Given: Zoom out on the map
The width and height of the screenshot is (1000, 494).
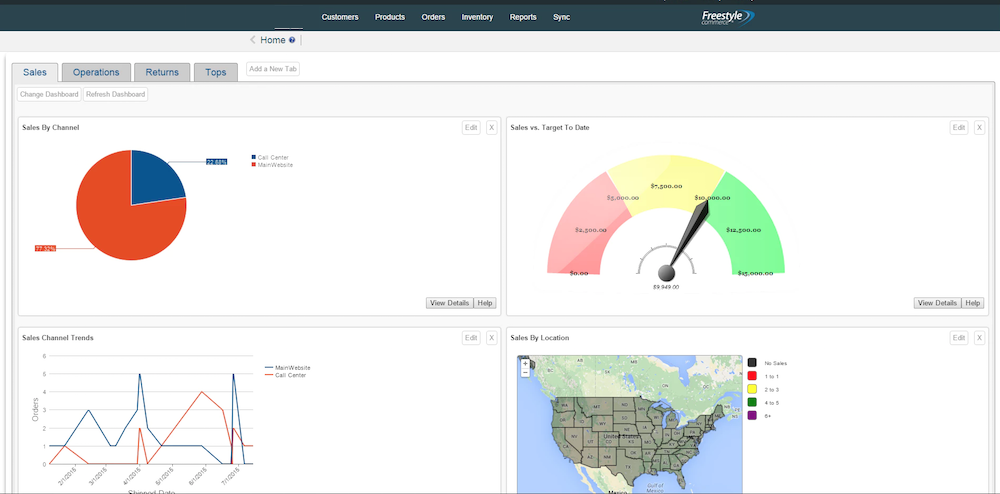Looking at the screenshot, I should click(525, 372).
